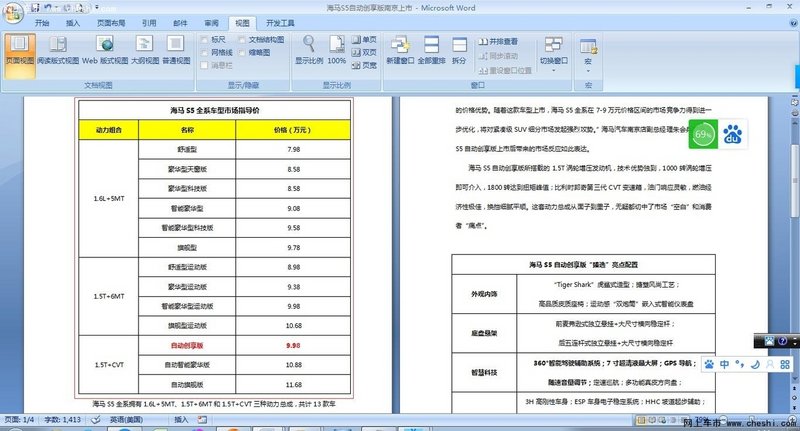800x431 pixels.
Task: Set zoom to 100% button
Action: [337, 50]
